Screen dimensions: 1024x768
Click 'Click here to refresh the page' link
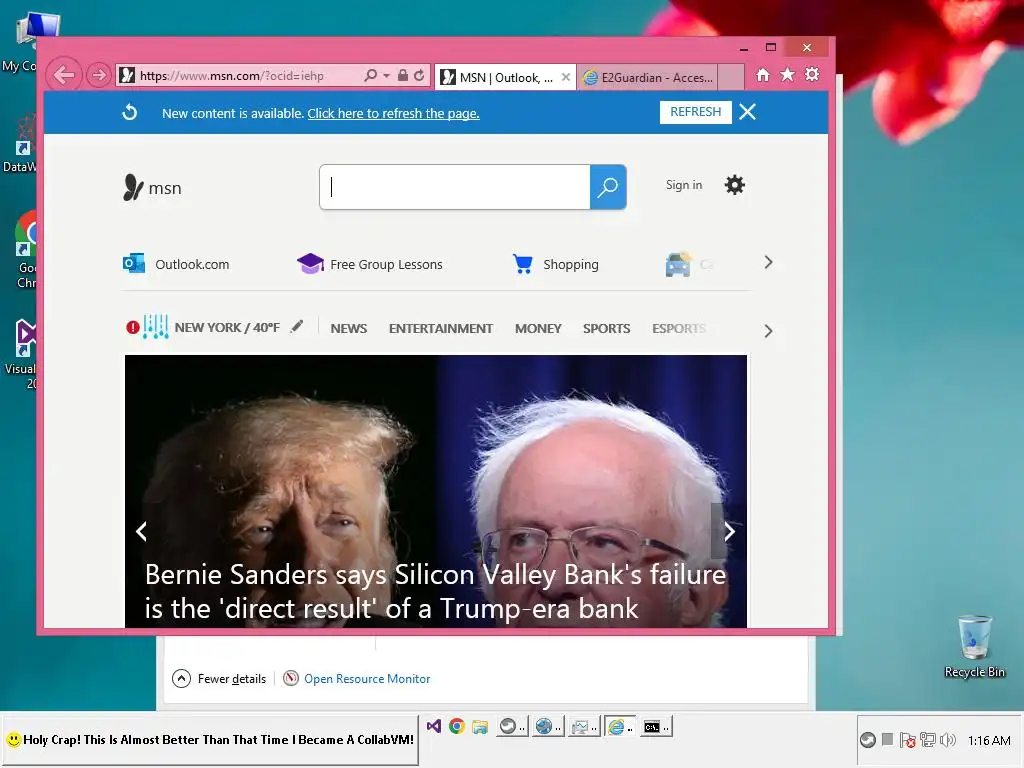393,114
